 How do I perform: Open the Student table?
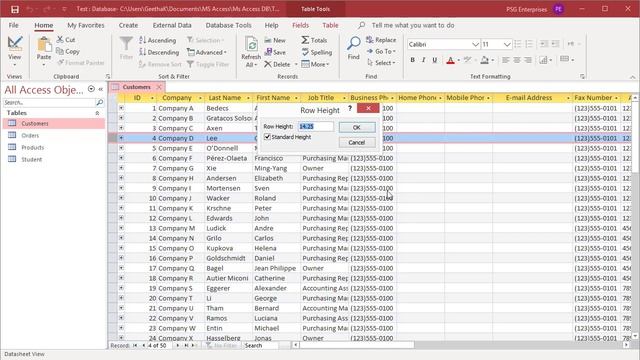click(31, 160)
